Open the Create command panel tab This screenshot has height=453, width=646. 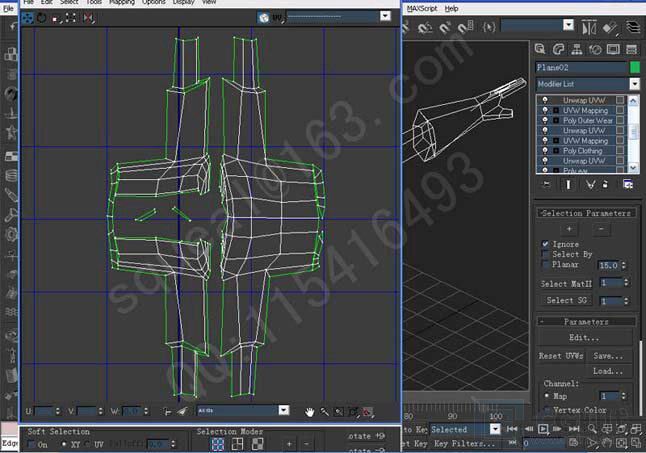[540, 49]
